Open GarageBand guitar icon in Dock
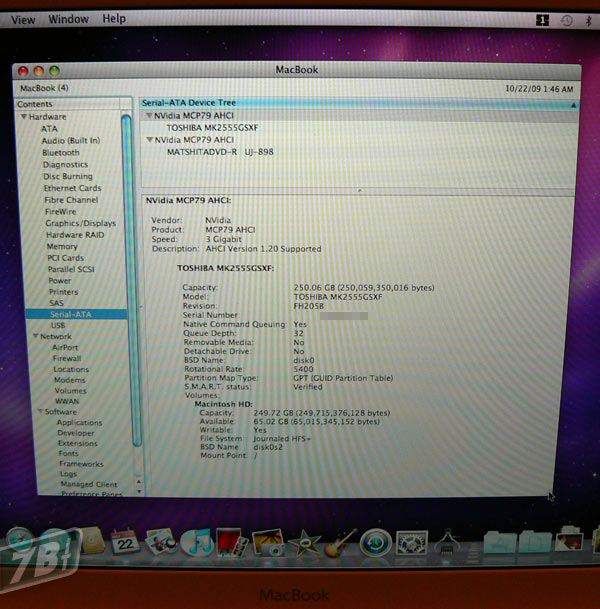Screen dimensions: 600x609 [339, 543]
